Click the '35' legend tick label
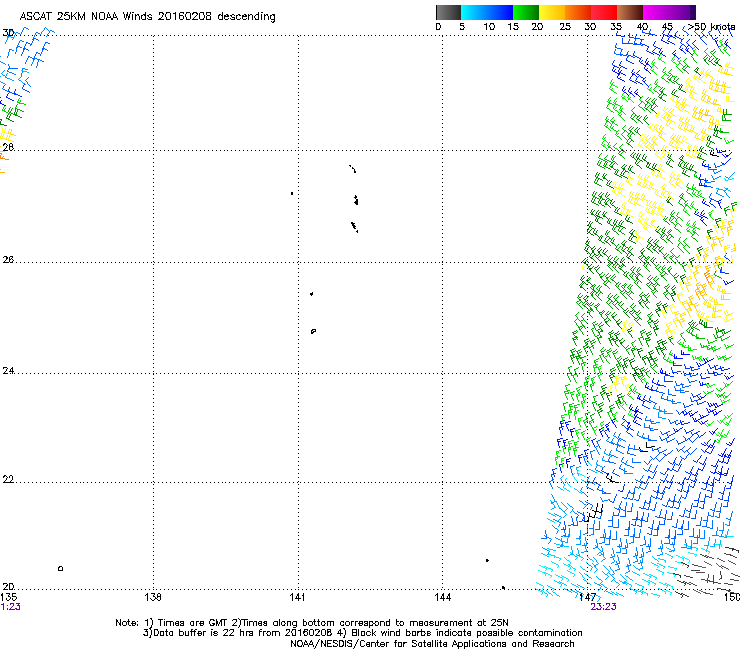Image resolution: width=740 pixels, height=650 pixels. tap(616, 27)
